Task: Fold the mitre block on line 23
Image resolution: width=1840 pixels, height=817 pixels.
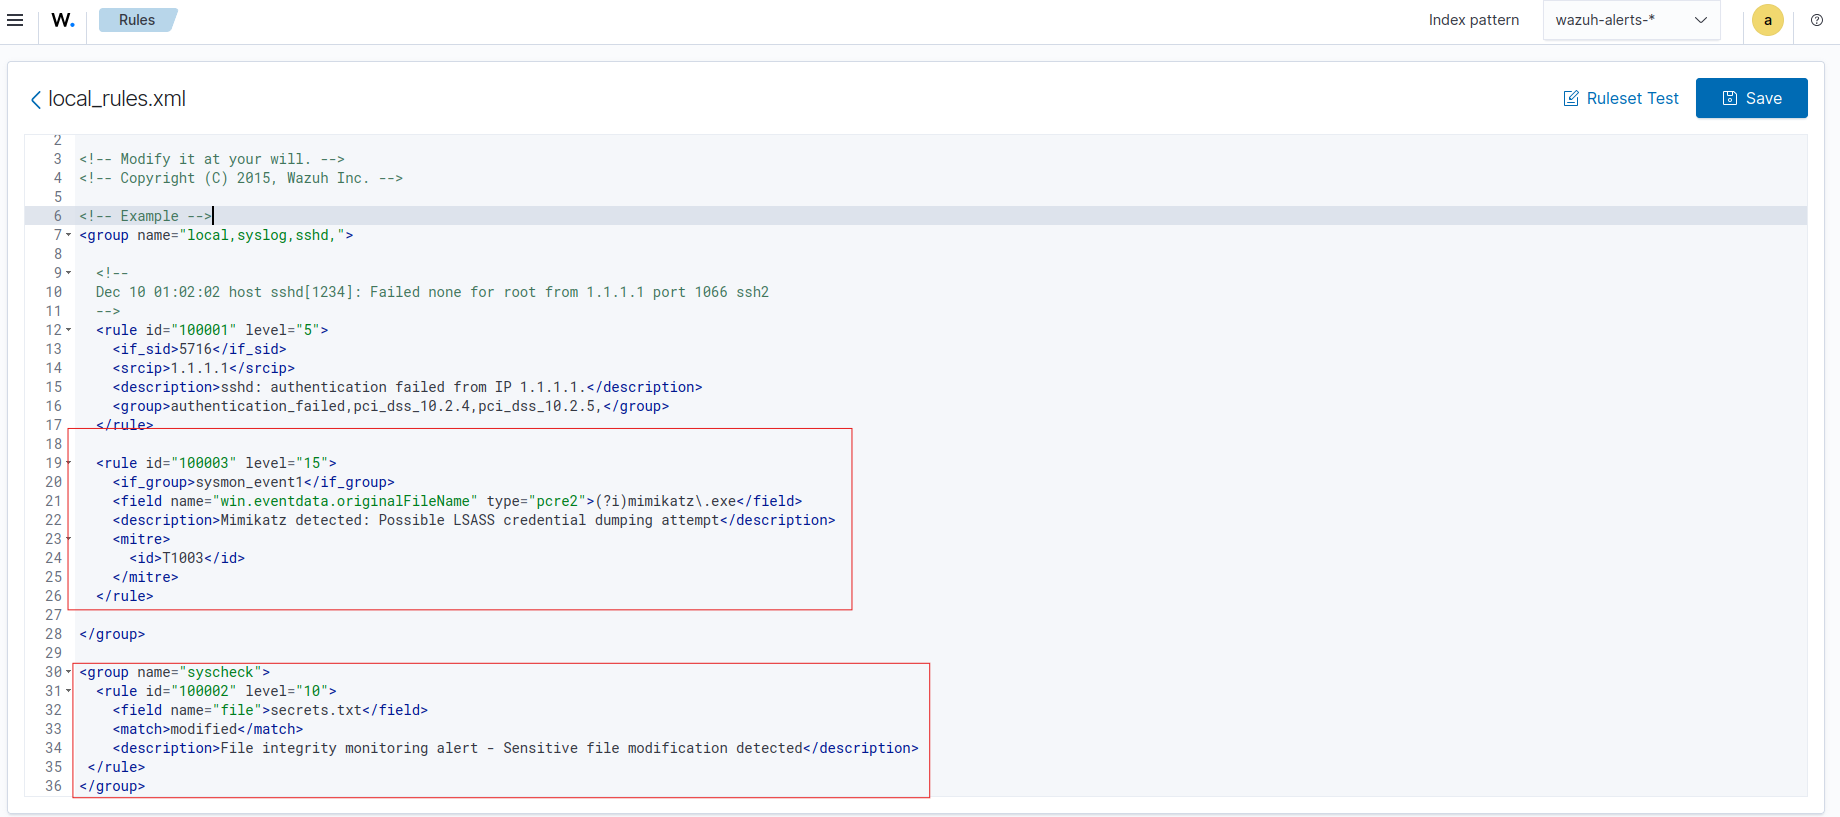Action: [x=69, y=539]
